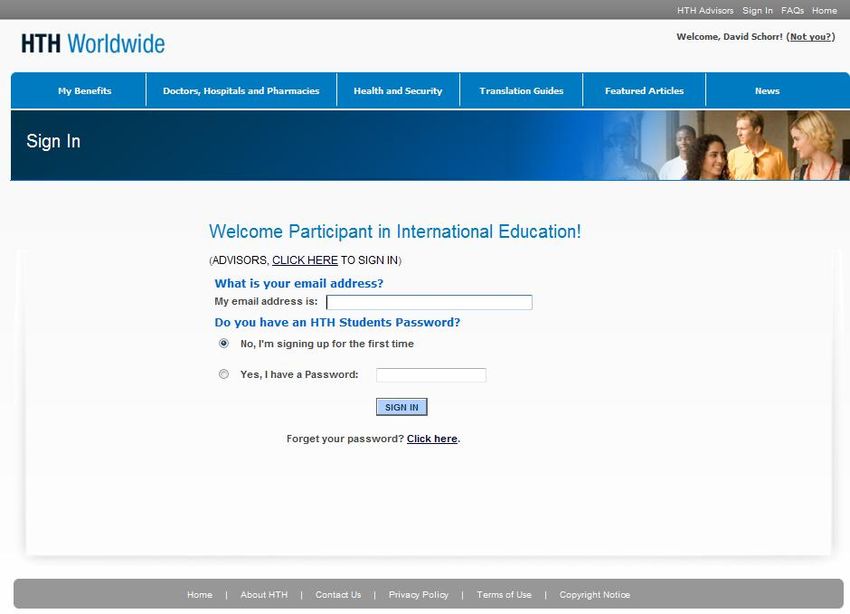Go Home via the top bar link

click(x=824, y=10)
